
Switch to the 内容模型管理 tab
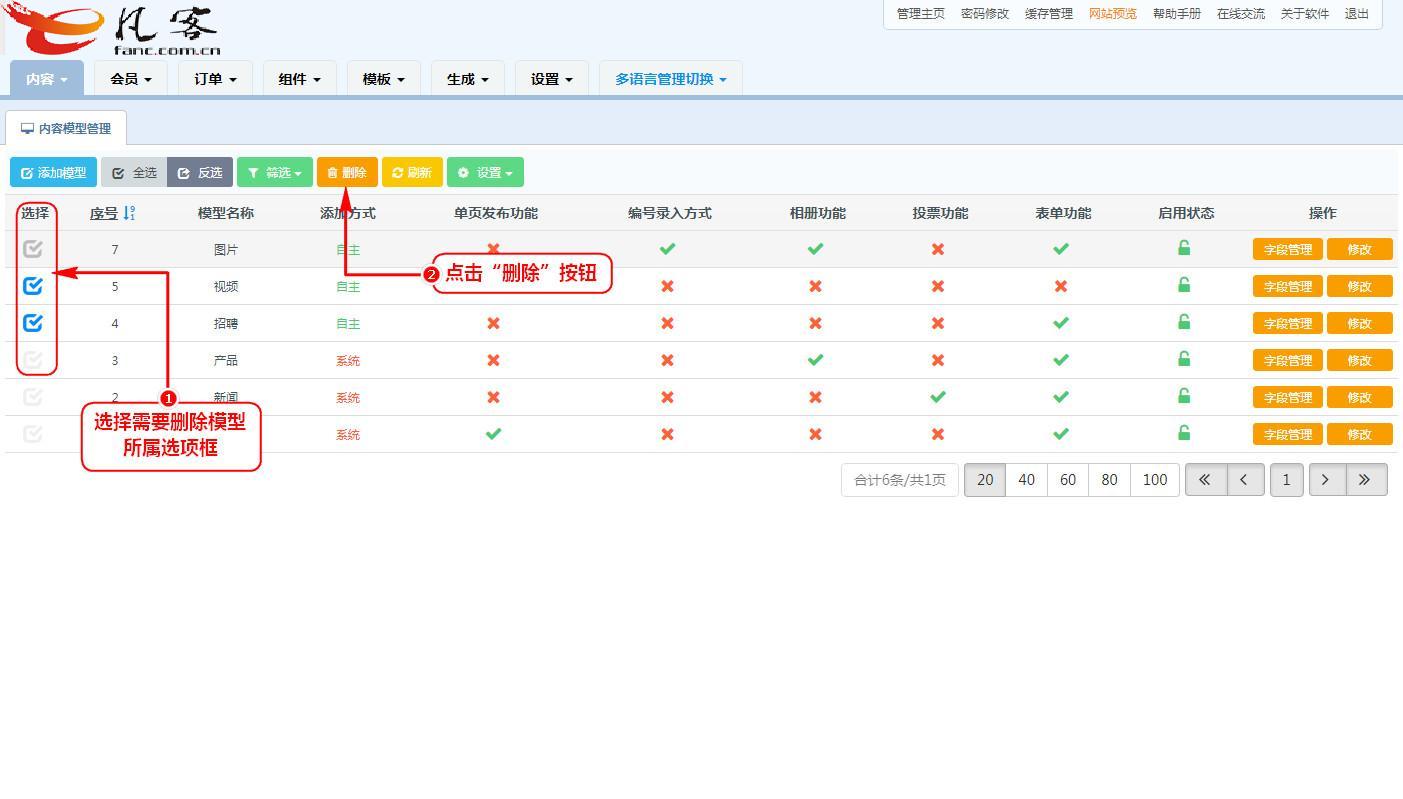[66, 129]
